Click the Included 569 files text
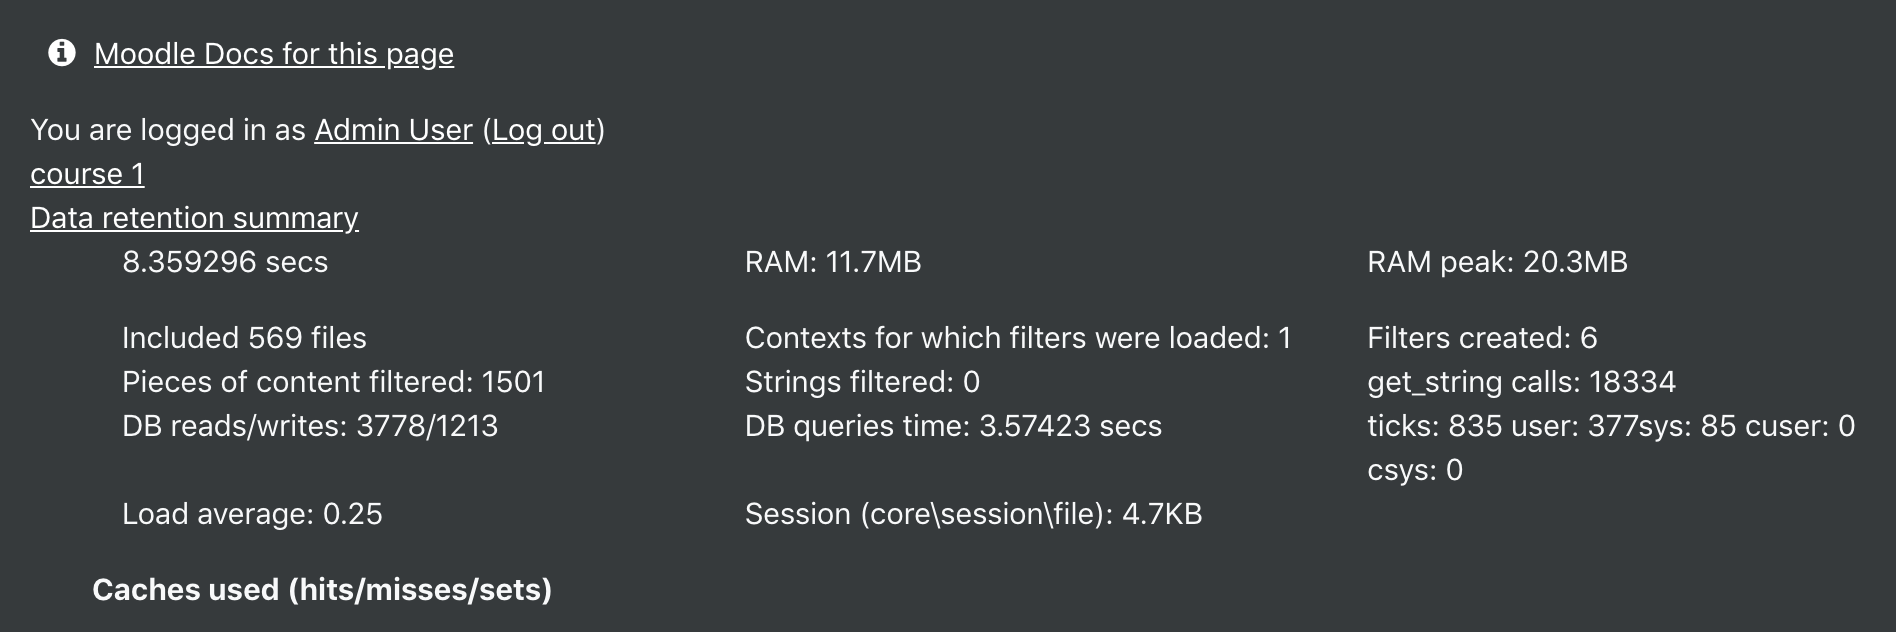 point(244,338)
